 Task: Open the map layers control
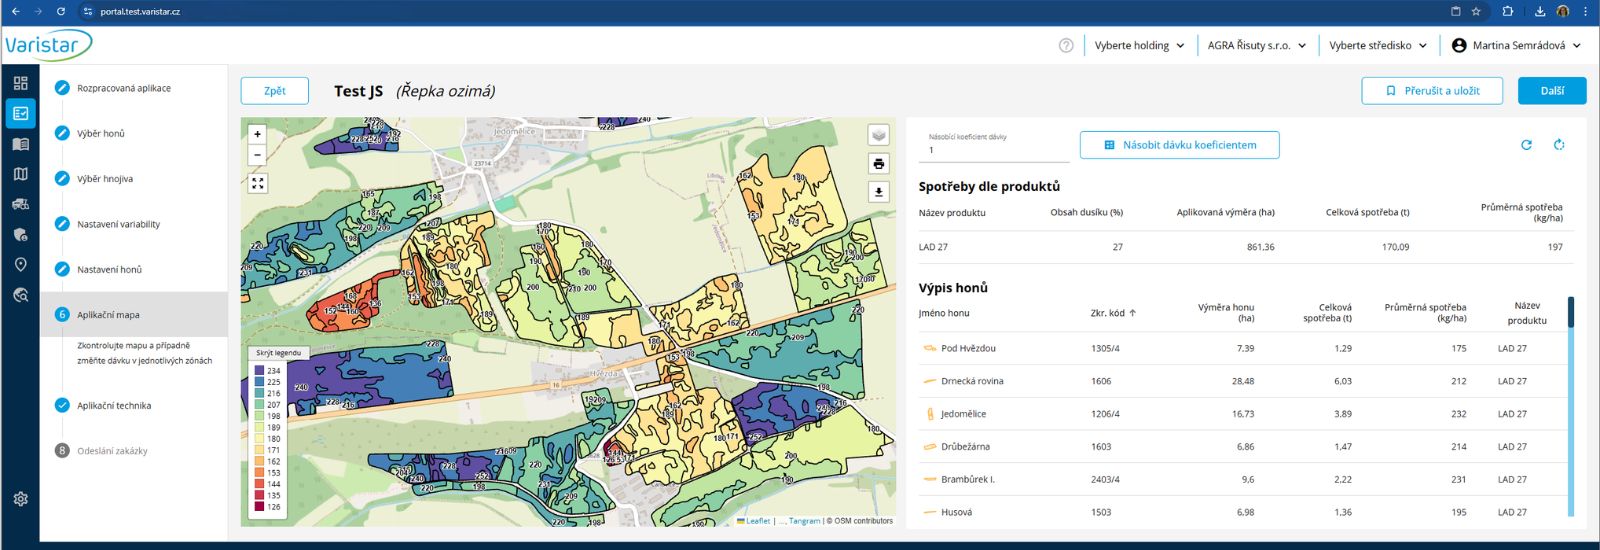878,135
